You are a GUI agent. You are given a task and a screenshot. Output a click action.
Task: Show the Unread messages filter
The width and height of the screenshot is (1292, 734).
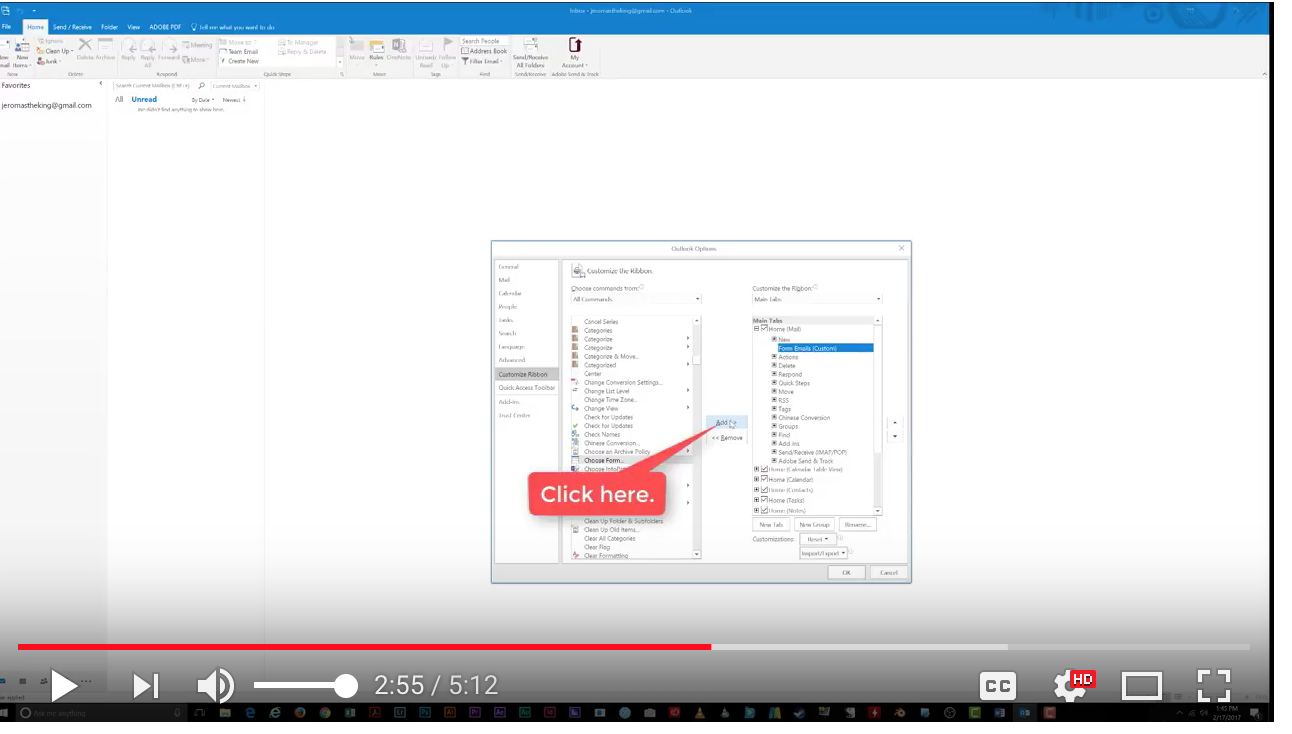[144, 99]
